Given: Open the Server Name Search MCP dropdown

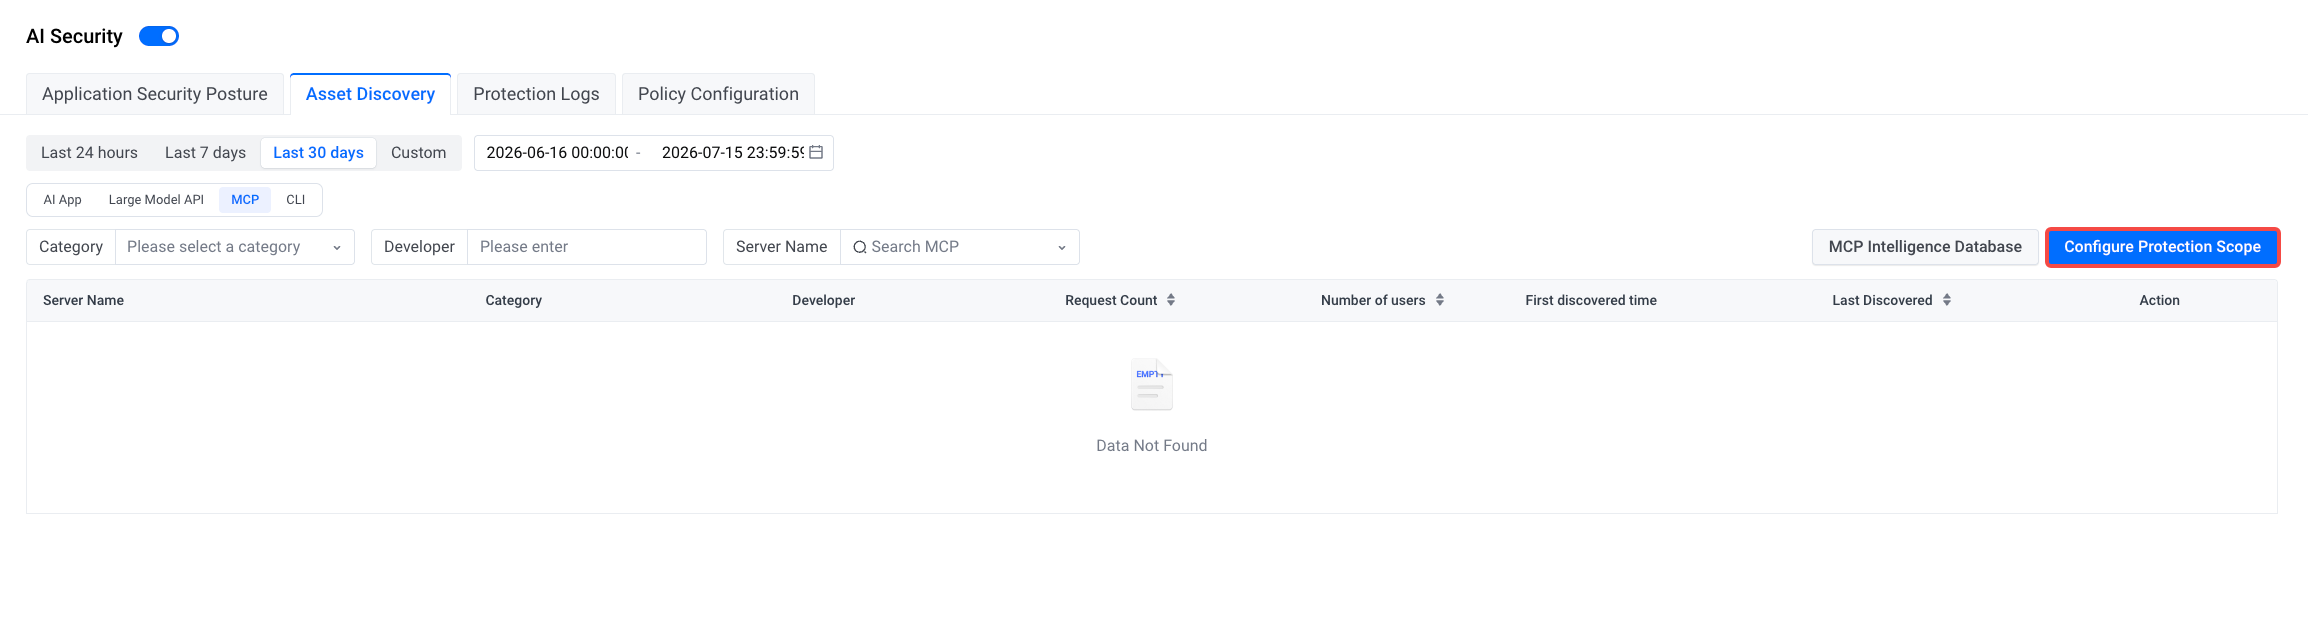Looking at the screenshot, I should pyautogui.click(x=960, y=247).
